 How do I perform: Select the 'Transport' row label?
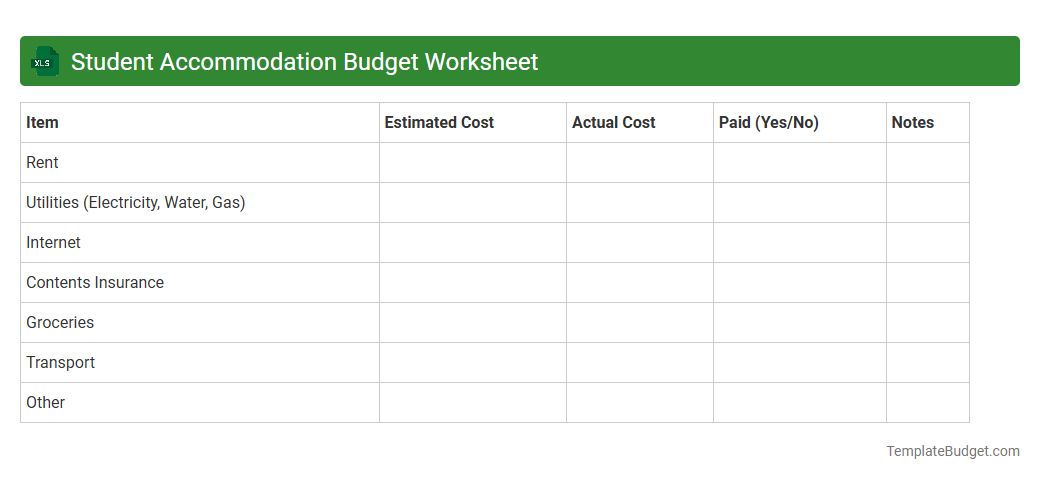pyautogui.click(x=60, y=363)
